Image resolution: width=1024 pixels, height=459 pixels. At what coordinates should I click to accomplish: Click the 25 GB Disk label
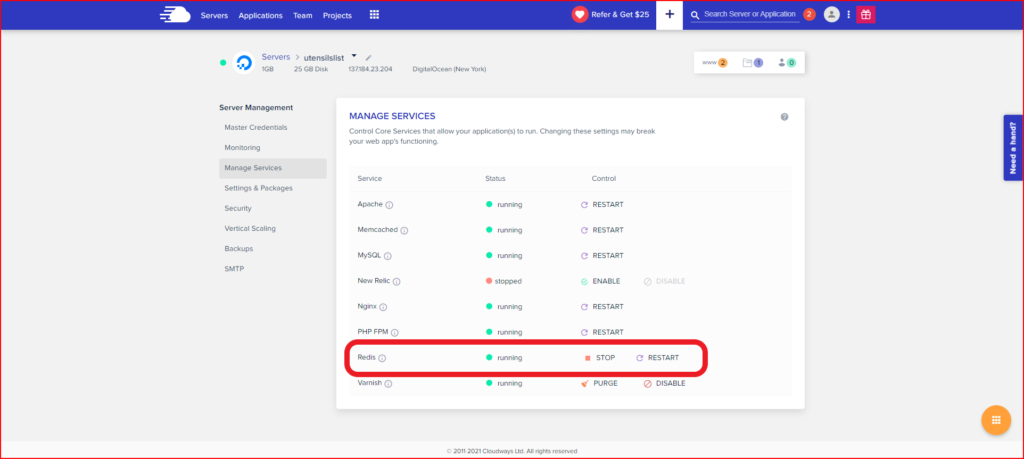pyautogui.click(x=311, y=69)
